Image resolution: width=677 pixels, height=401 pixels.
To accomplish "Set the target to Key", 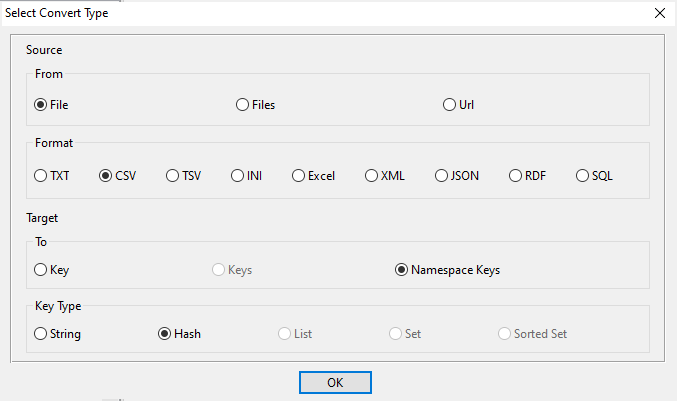I will tap(41, 270).
